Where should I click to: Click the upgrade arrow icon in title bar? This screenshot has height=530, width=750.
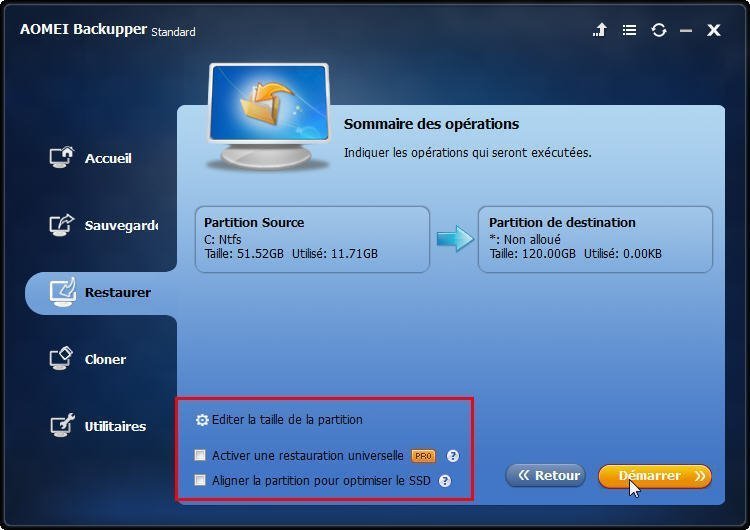(600, 30)
